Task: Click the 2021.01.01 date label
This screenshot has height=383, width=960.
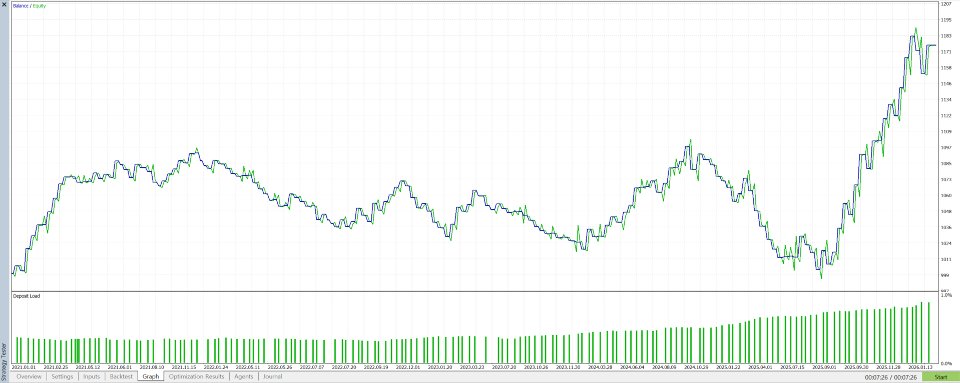Action: [24, 368]
